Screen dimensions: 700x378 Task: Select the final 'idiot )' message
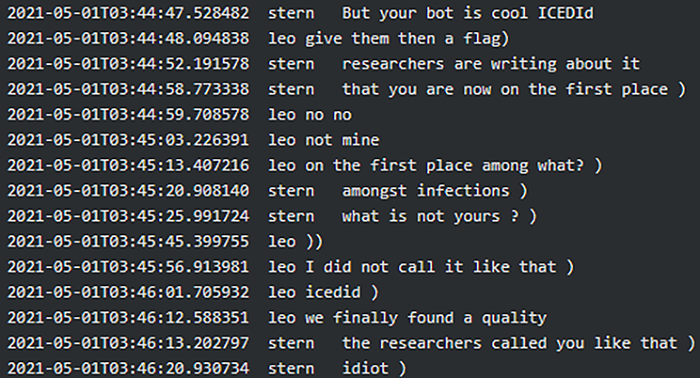(x=374, y=369)
